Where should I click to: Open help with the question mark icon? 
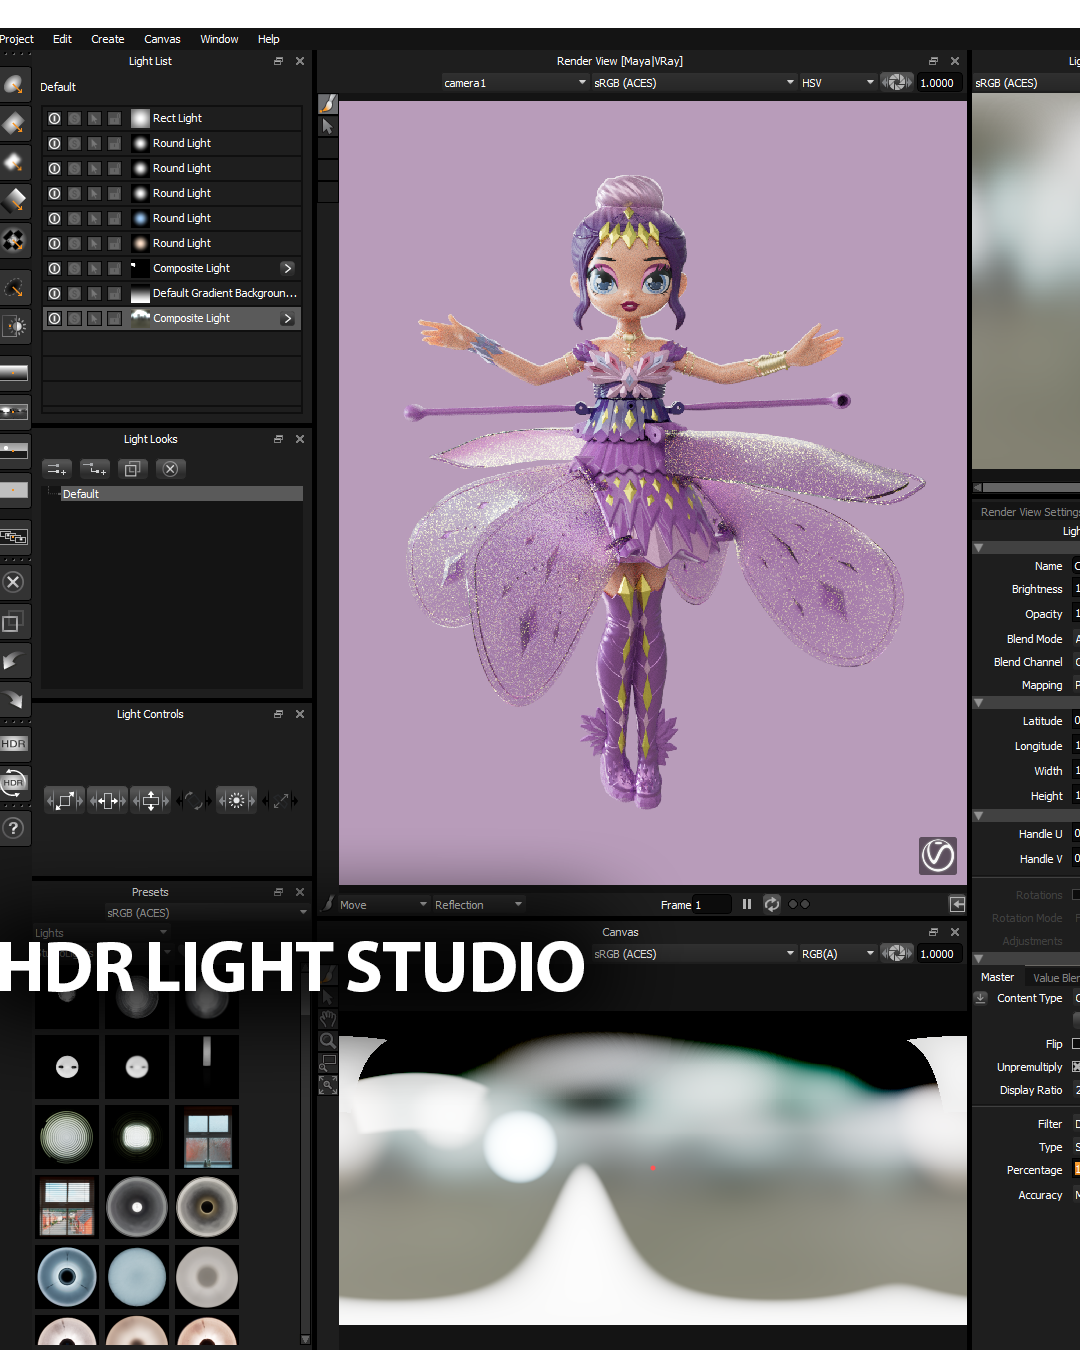tap(14, 828)
